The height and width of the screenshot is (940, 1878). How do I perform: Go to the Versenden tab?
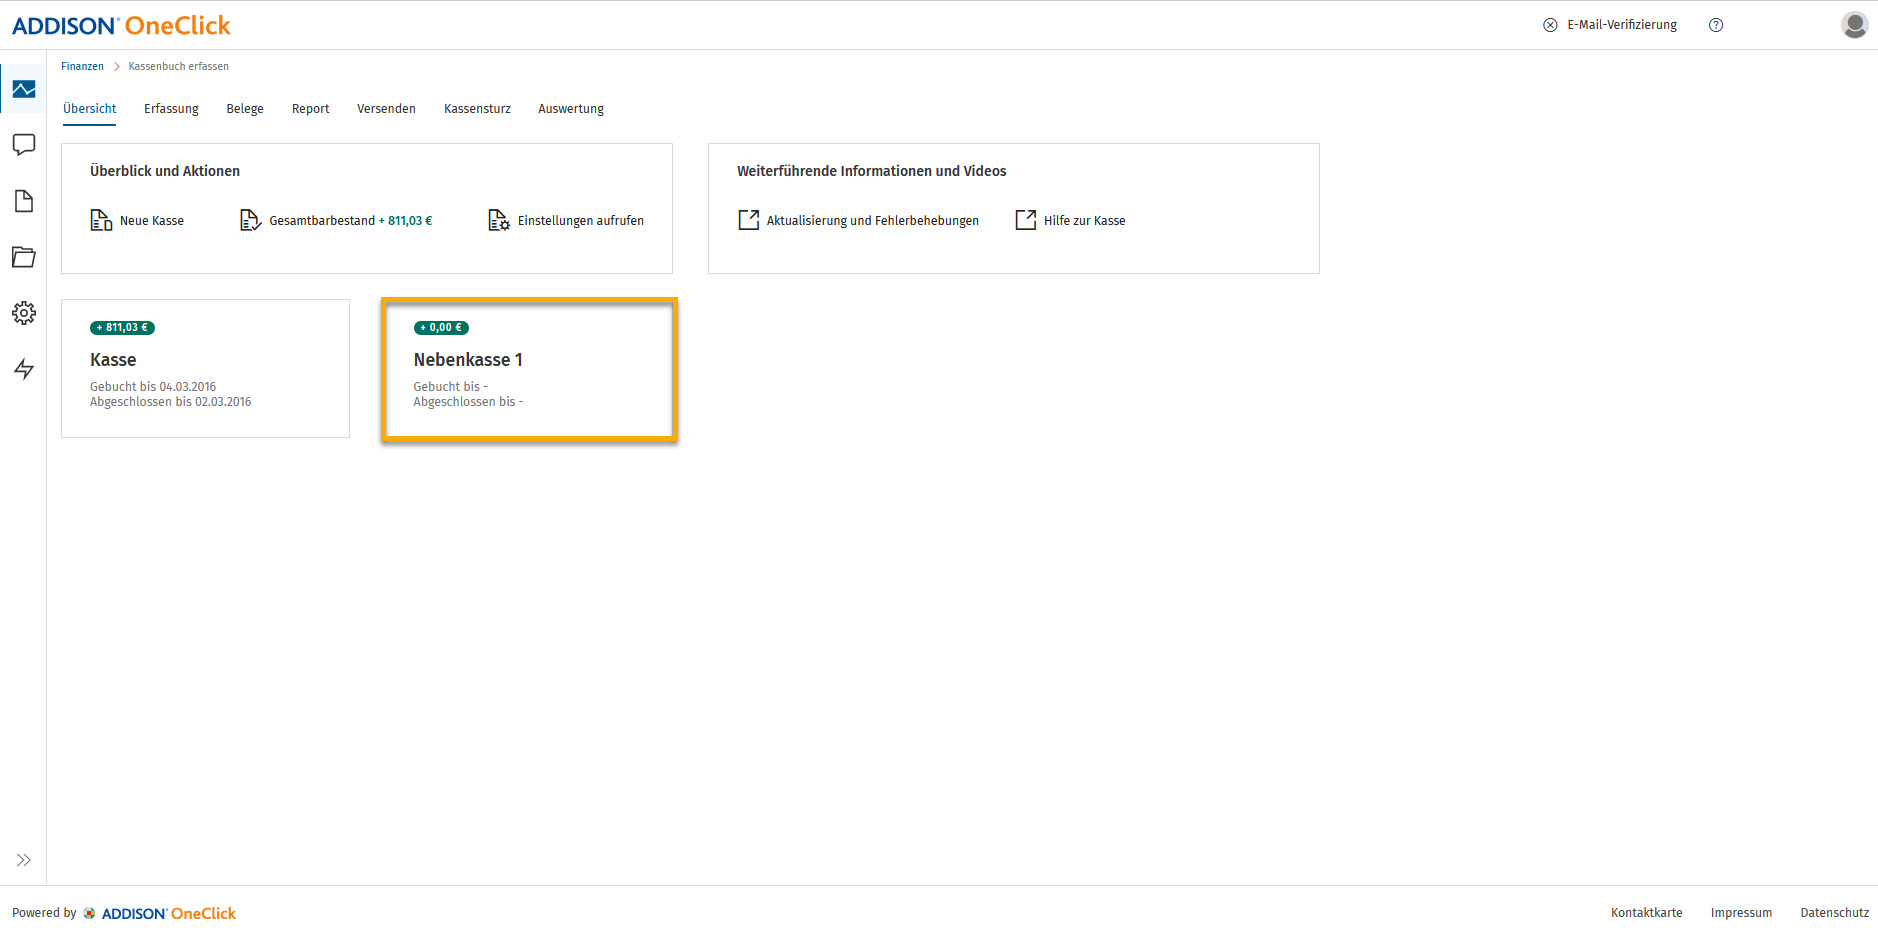point(386,109)
